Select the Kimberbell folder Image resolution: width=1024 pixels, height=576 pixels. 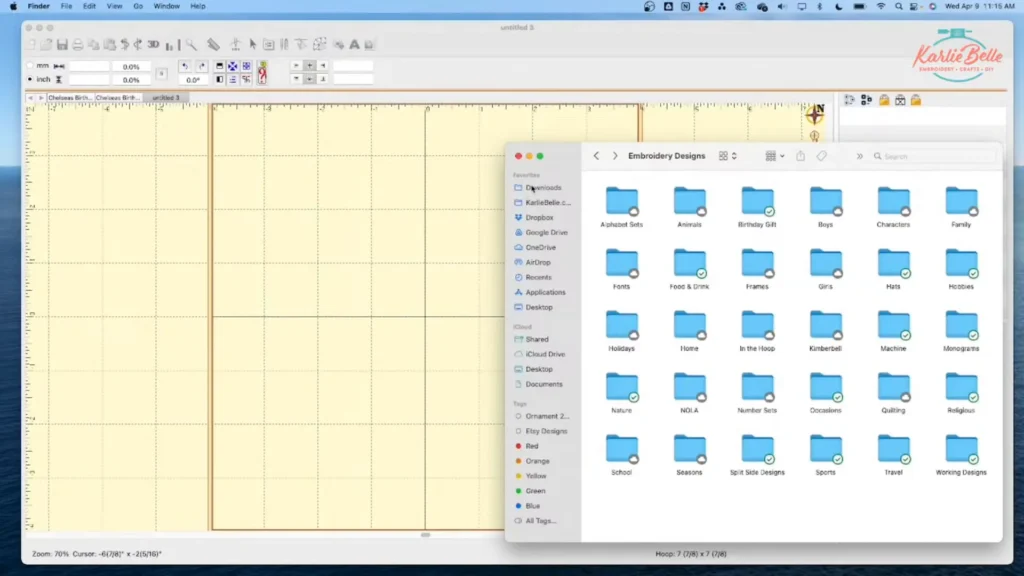(825, 331)
